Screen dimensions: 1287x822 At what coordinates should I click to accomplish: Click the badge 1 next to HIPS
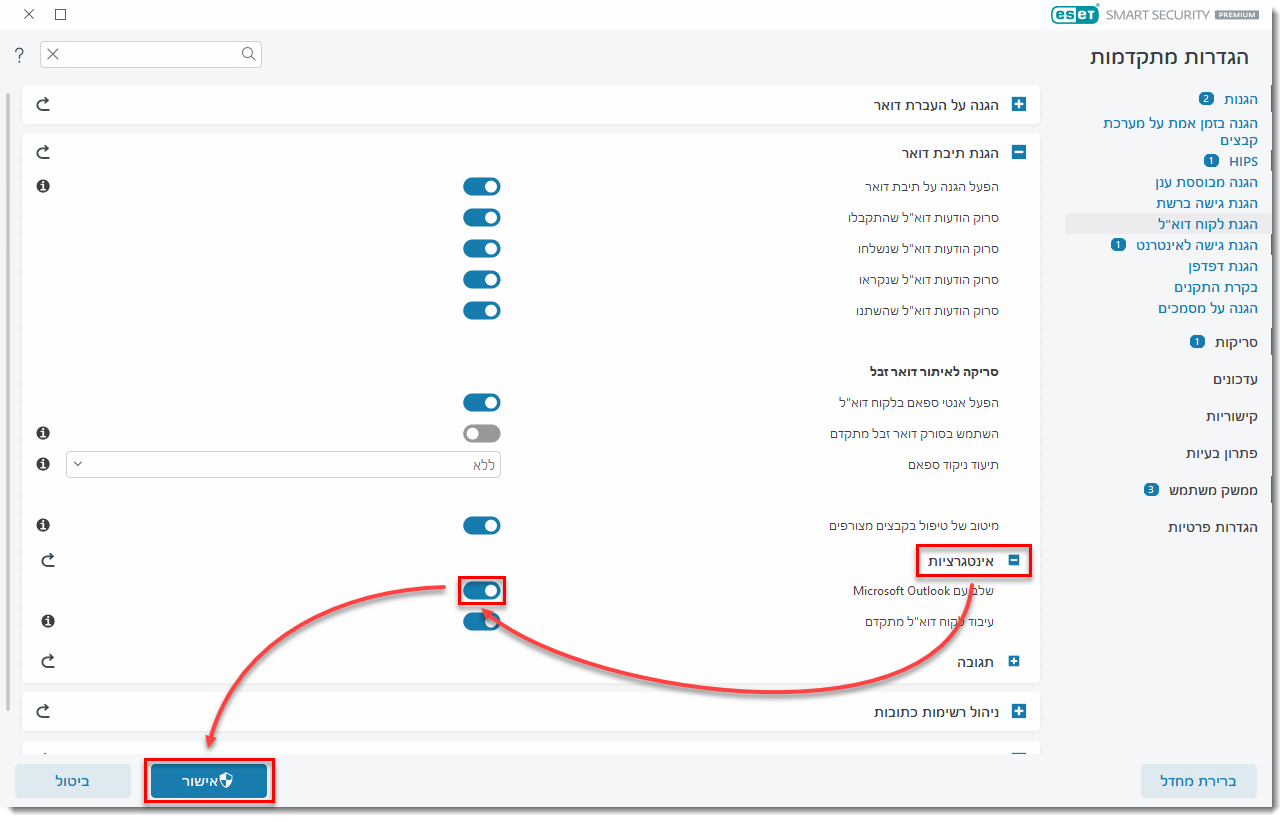(1211, 161)
